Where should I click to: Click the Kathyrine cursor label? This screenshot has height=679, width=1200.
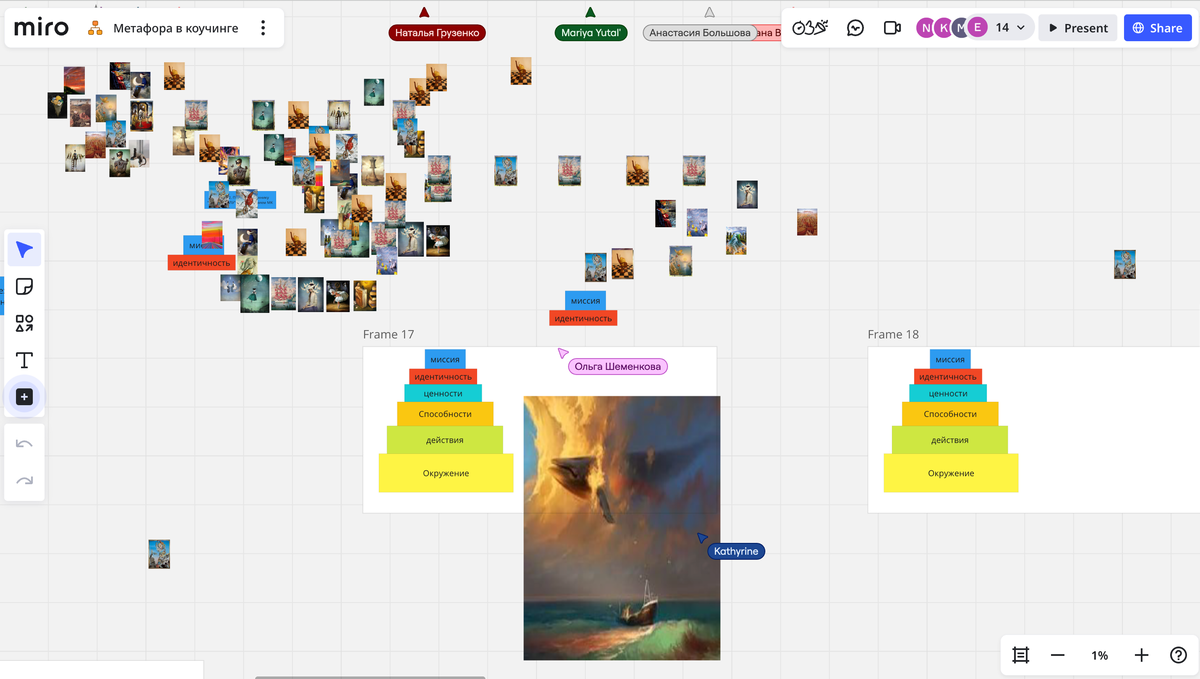tap(736, 551)
